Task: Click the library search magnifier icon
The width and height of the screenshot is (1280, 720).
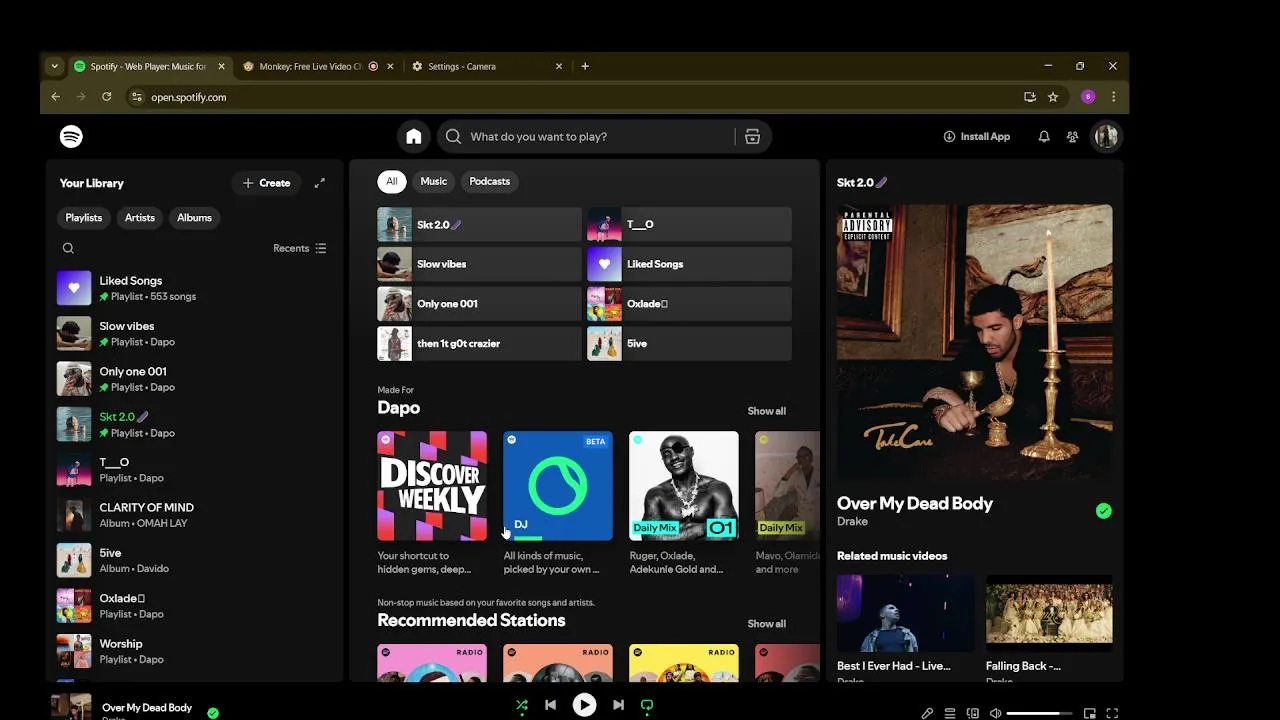Action: [x=68, y=248]
